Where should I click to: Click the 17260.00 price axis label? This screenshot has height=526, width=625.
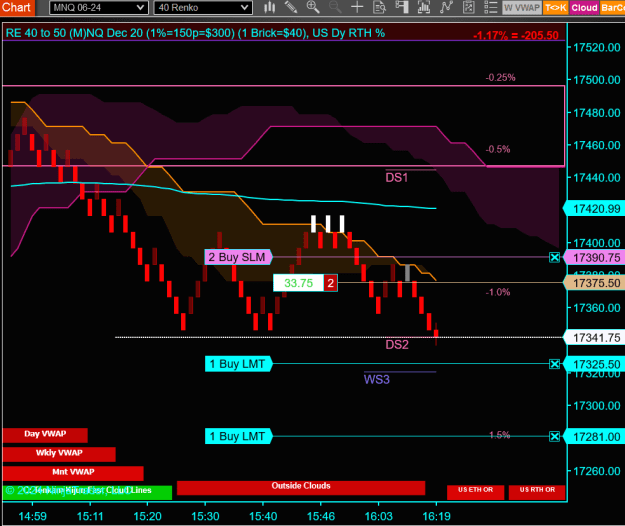[x=597, y=471]
